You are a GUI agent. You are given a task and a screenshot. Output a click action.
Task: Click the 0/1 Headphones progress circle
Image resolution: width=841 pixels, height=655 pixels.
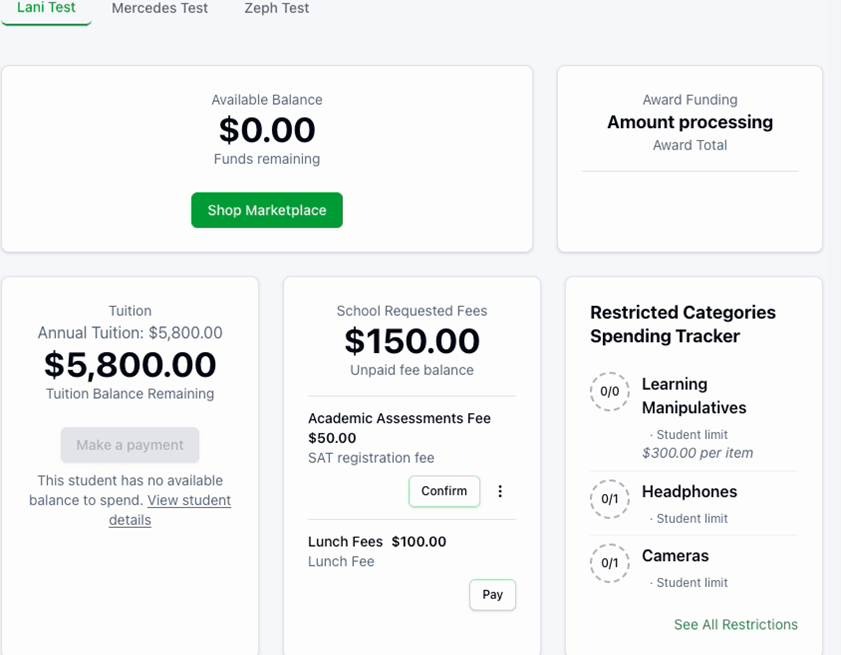609,499
